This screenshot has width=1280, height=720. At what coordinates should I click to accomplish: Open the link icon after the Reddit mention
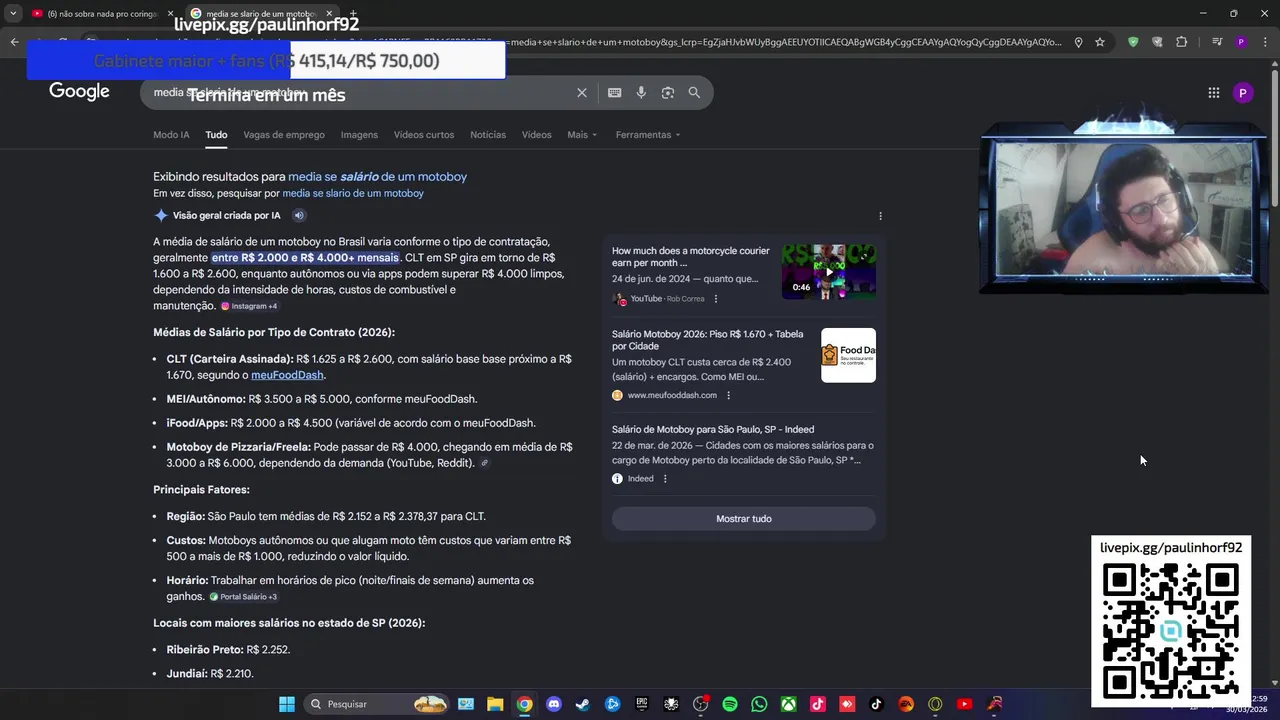coord(485,463)
